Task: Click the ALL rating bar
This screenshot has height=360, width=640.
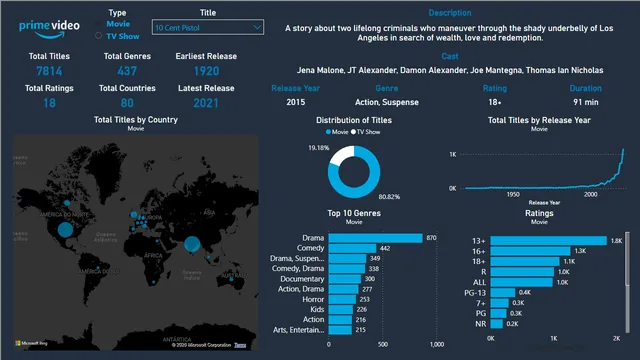Action: [521, 282]
